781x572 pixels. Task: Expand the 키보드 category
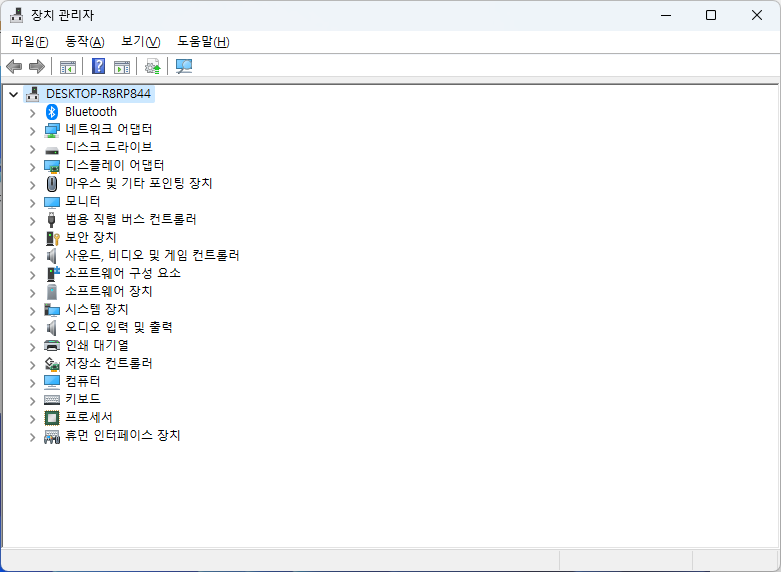pyautogui.click(x=32, y=401)
